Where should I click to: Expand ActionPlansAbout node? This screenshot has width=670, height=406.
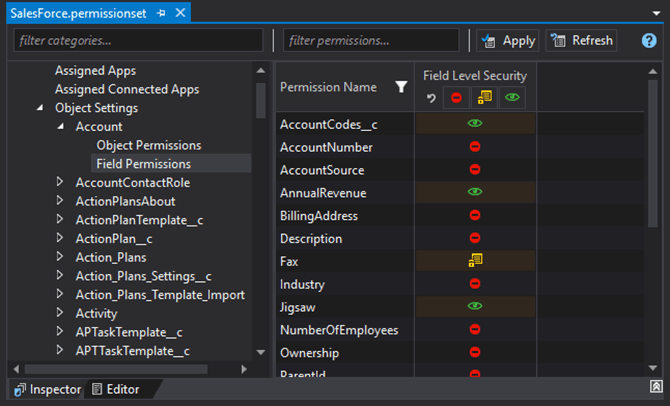60,200
